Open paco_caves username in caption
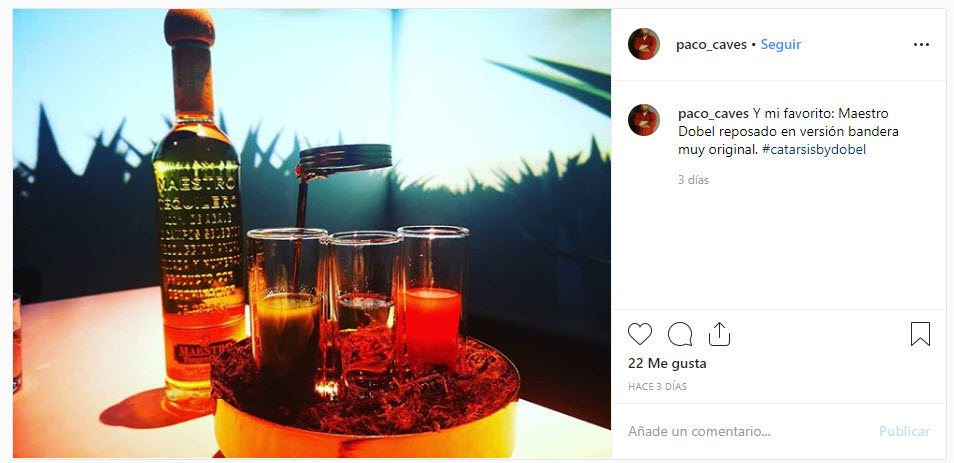Image resolution: width=954 pixels, height=463 pixels. coord(713,114)
